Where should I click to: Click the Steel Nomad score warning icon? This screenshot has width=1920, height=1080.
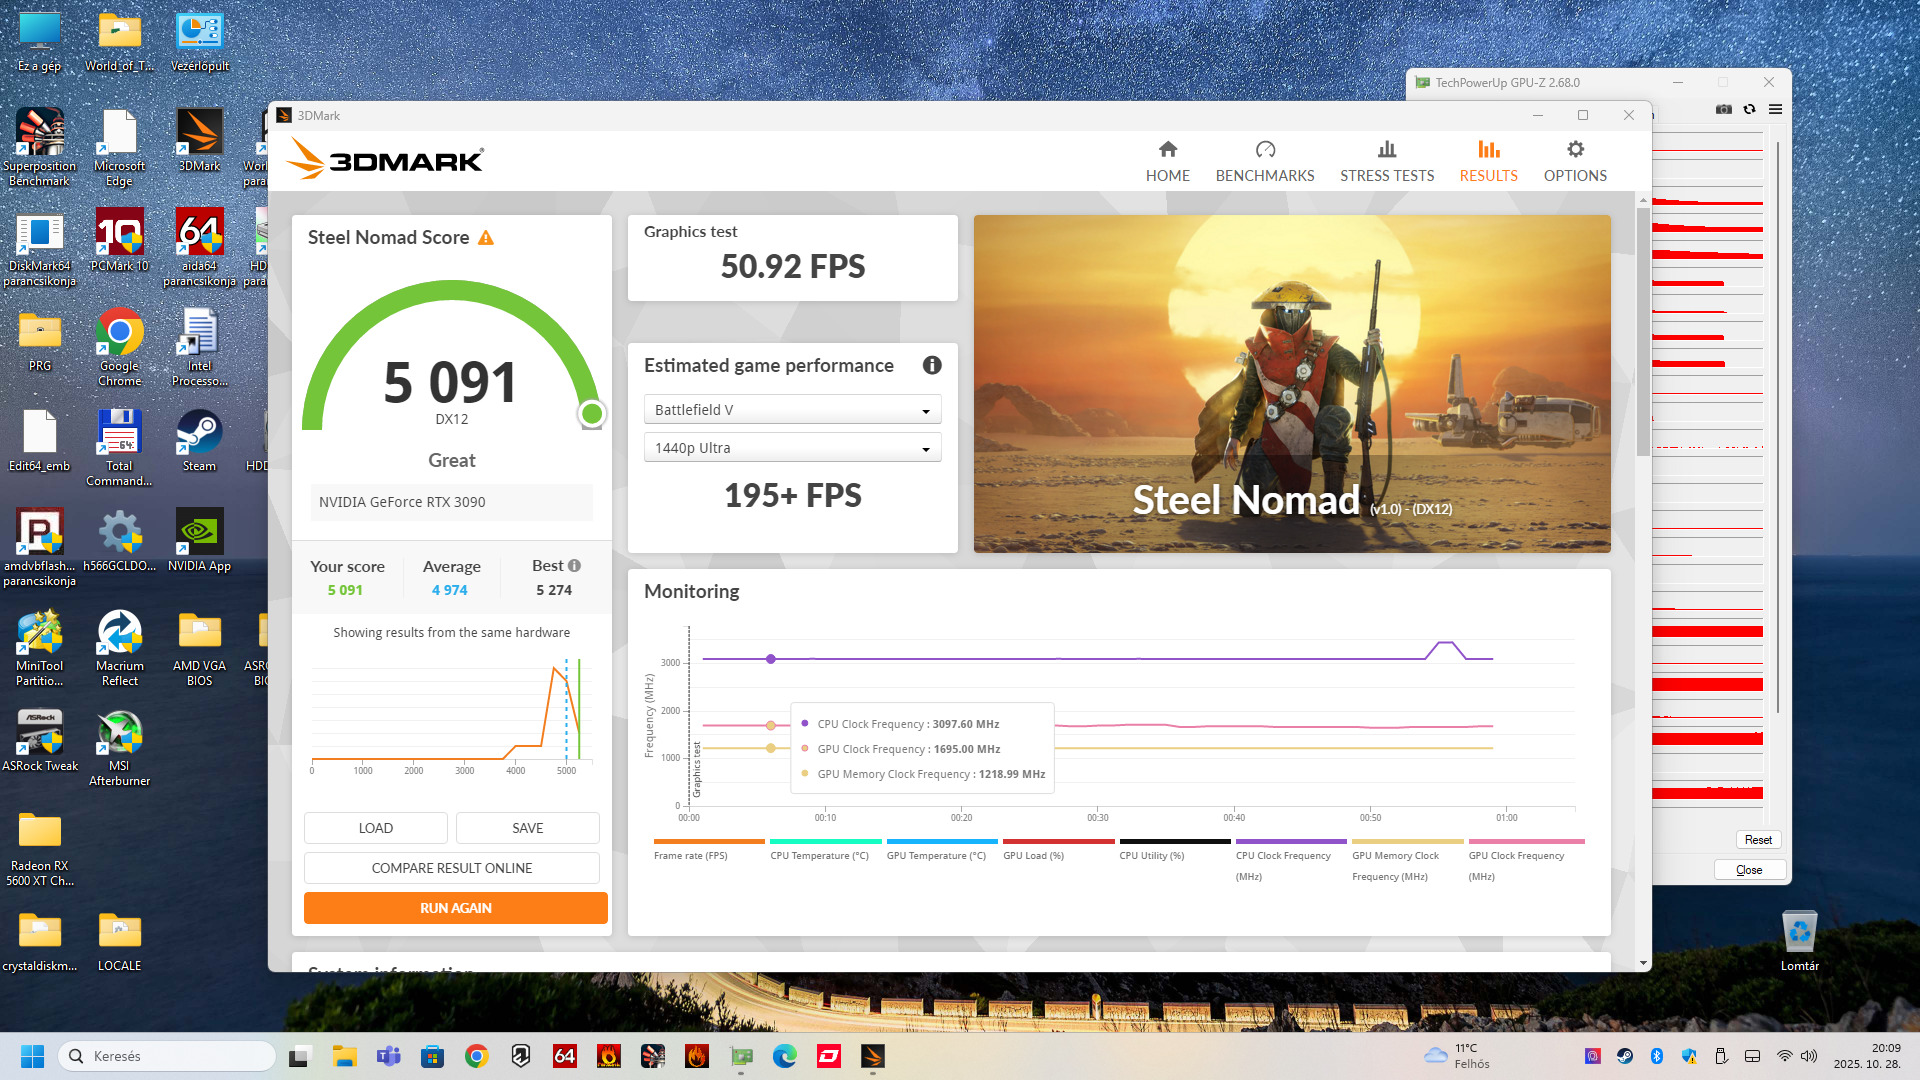pyautogui.click(x=486, y=238)
